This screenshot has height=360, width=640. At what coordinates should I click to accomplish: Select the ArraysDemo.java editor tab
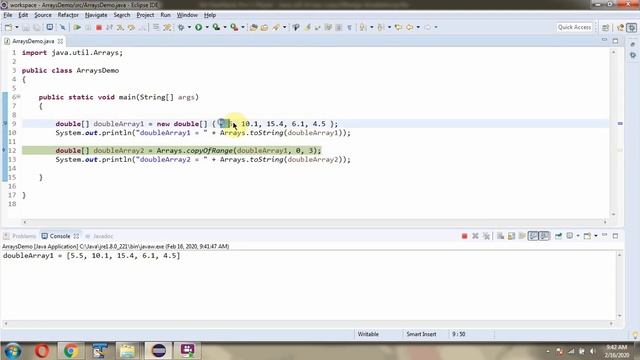[33, 41]
